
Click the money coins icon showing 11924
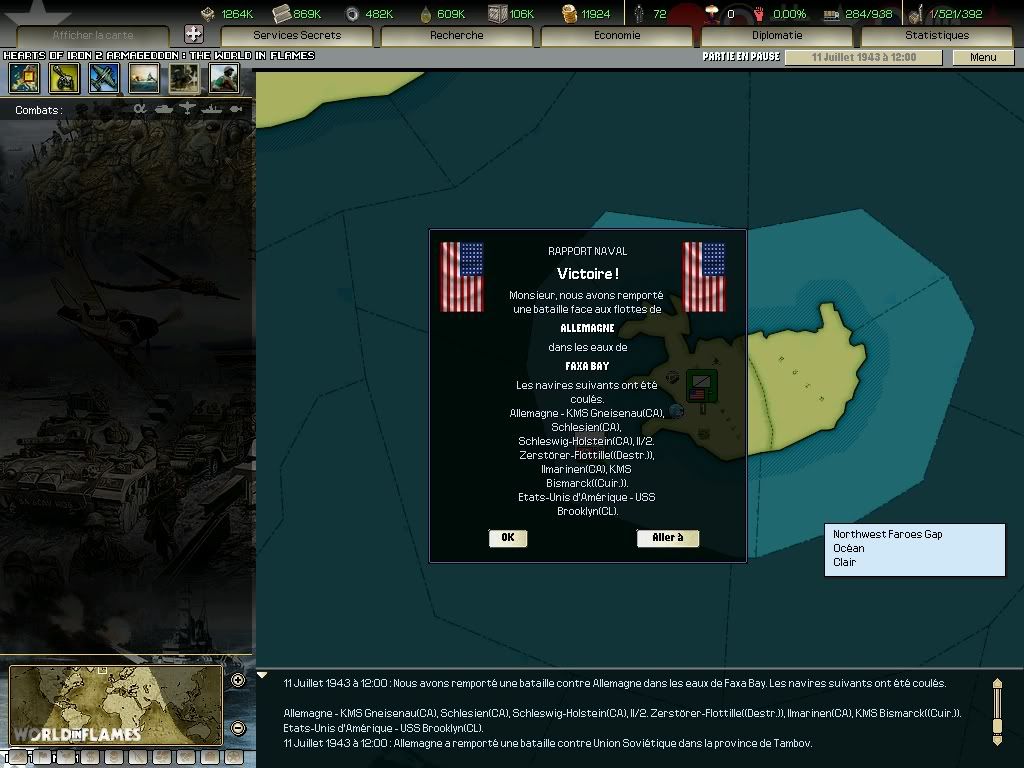tap(569, 14)
